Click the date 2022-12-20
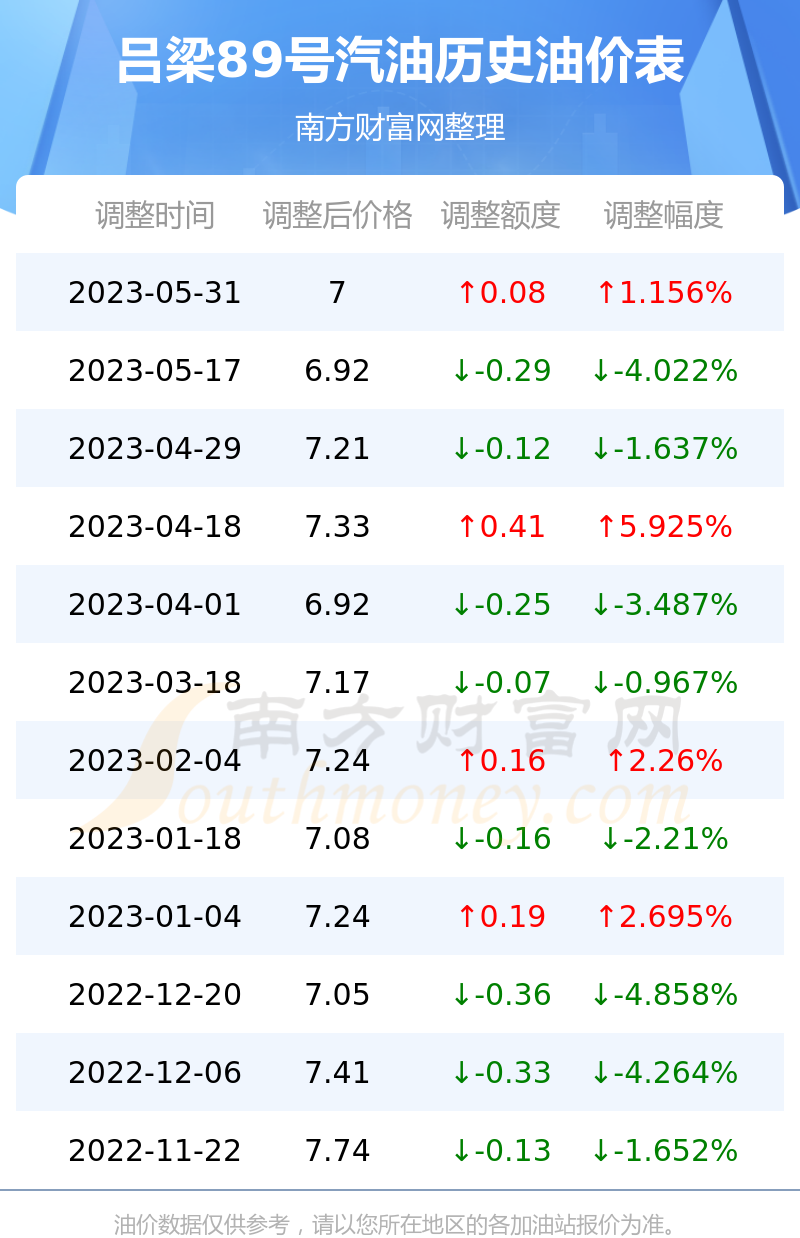The height and width of the screenshot is (1238, 800). 155,995
